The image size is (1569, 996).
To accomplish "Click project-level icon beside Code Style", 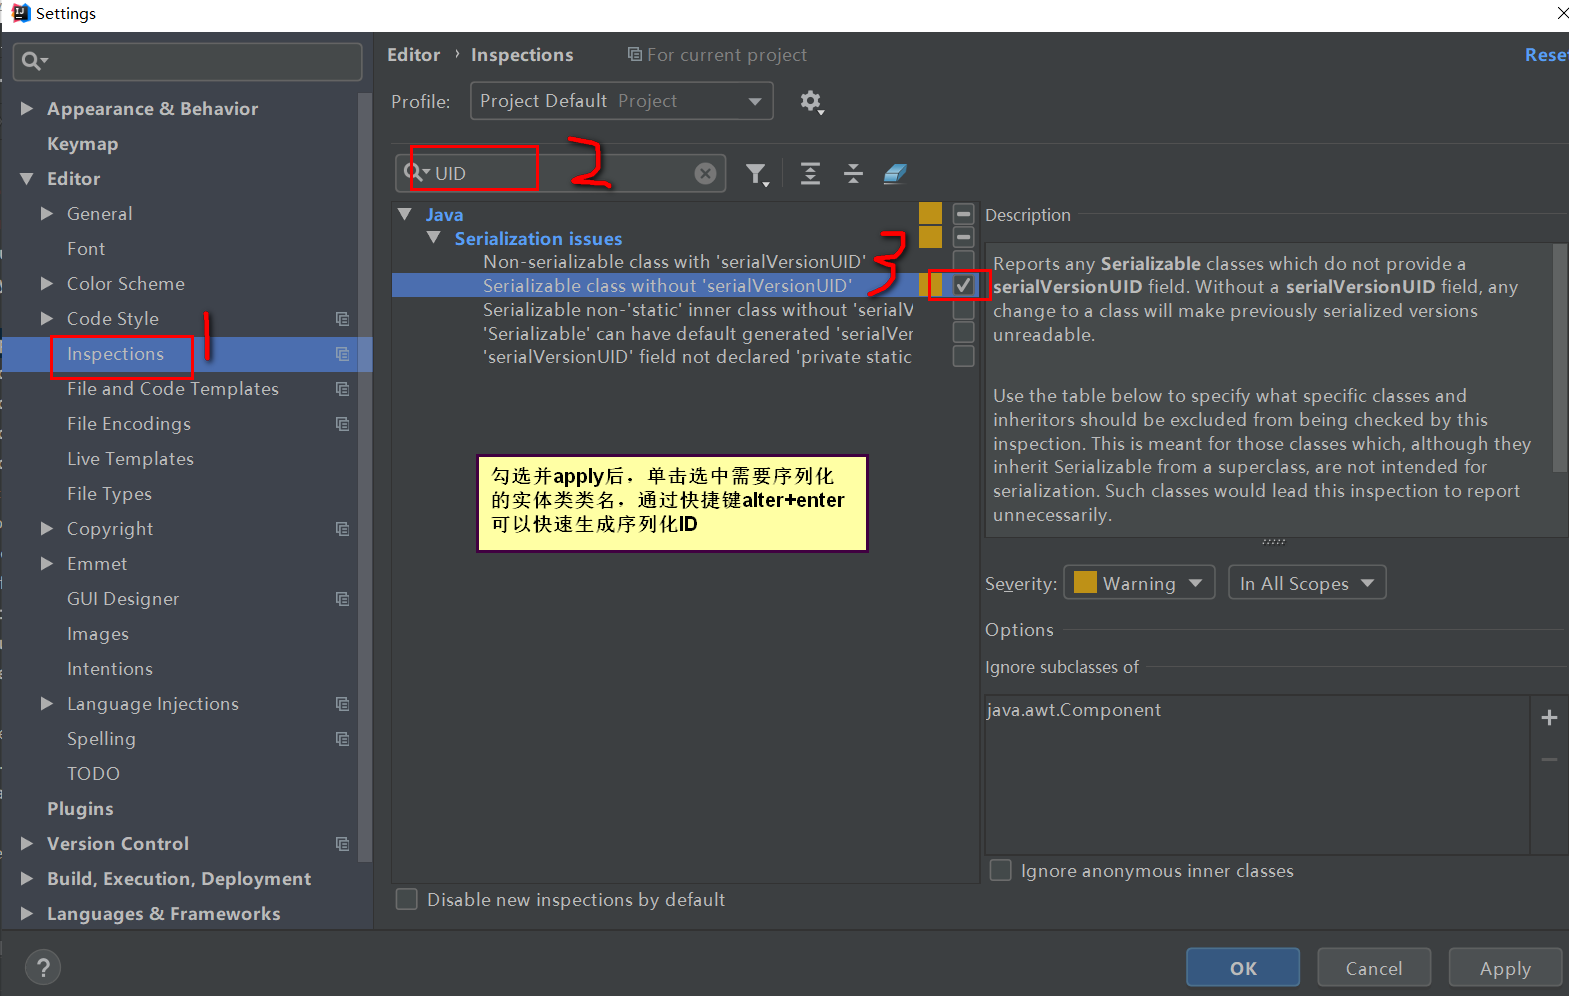I will tap(343, 319).
